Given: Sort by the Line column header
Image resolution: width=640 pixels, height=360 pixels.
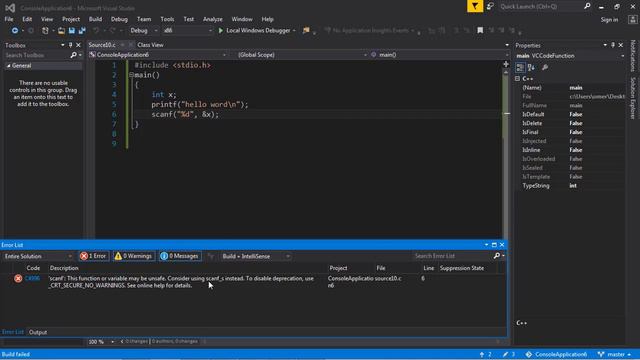Looking at the screenshot, I should pyautogui.click(x=429, y=268).
